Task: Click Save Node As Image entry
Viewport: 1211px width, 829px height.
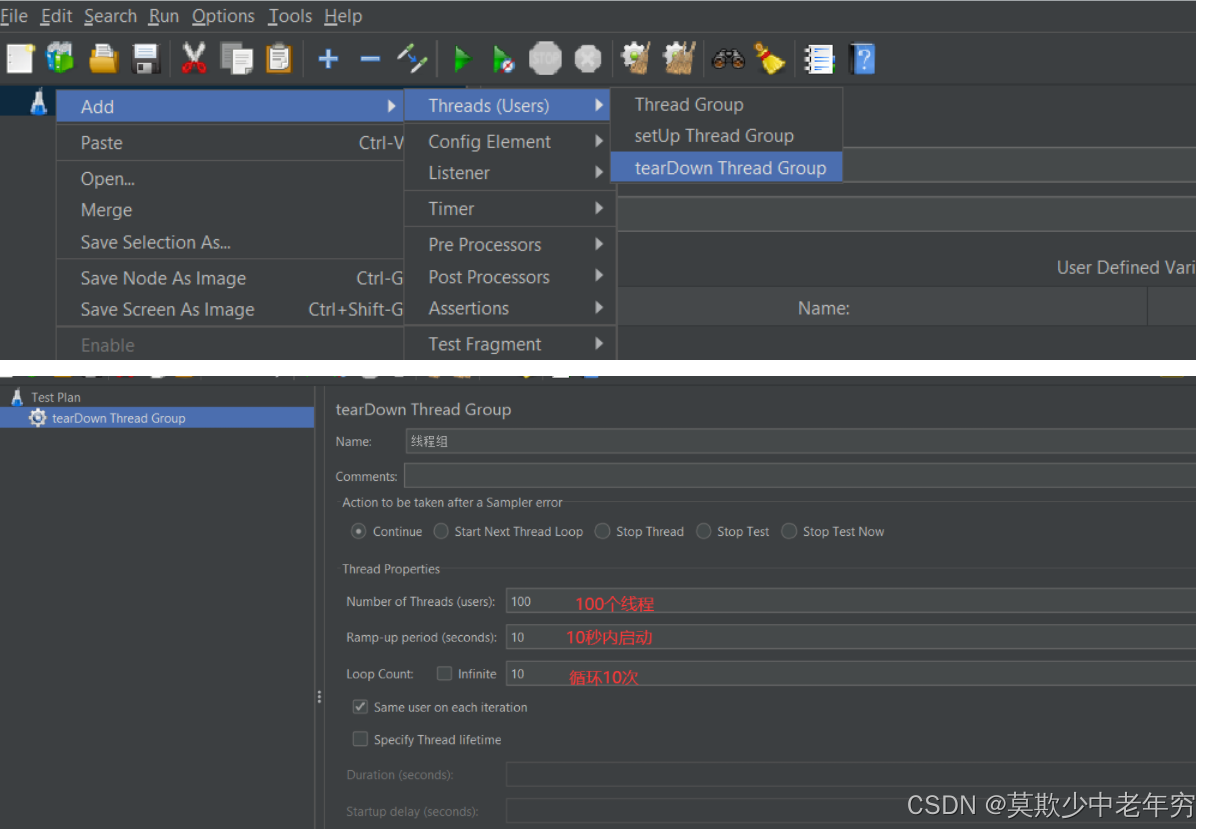Action: point(230,278)
